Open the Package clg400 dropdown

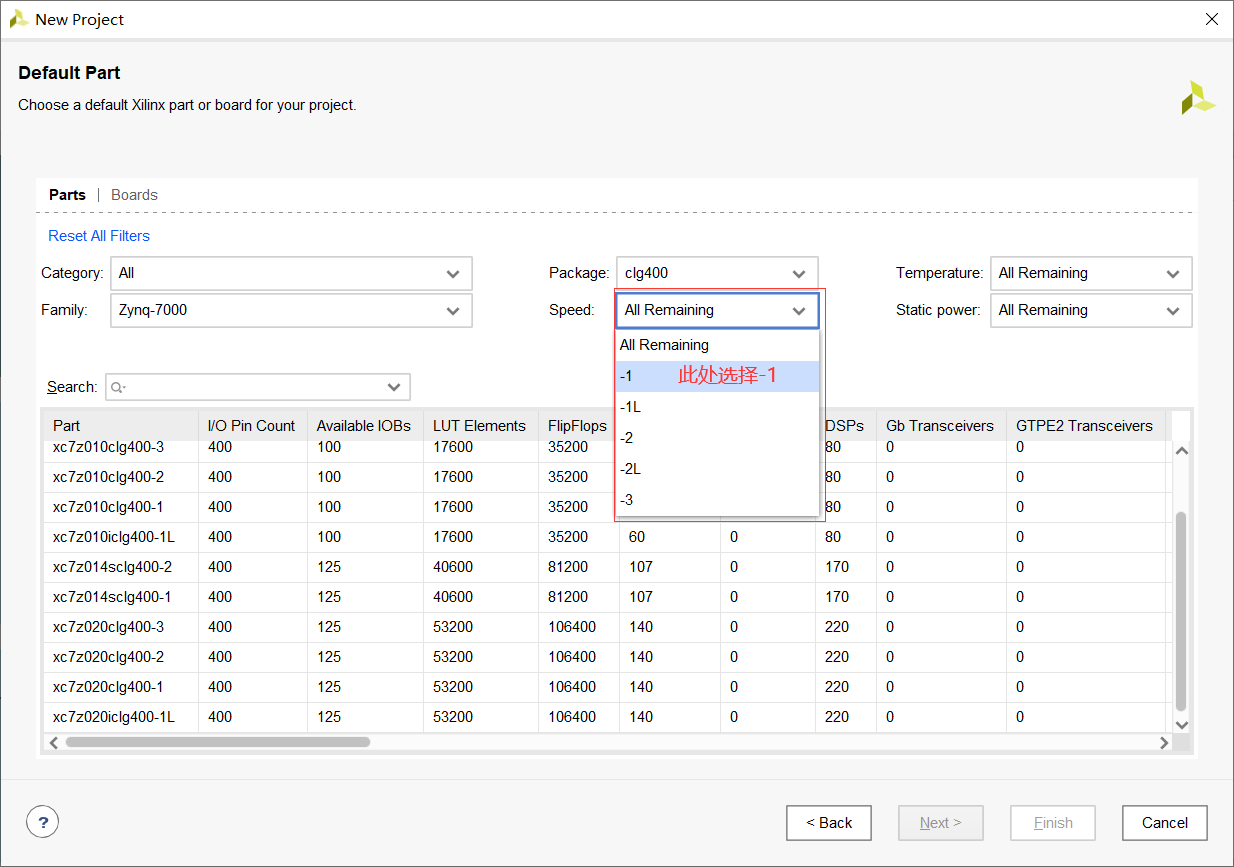click(x=717, y=273)
